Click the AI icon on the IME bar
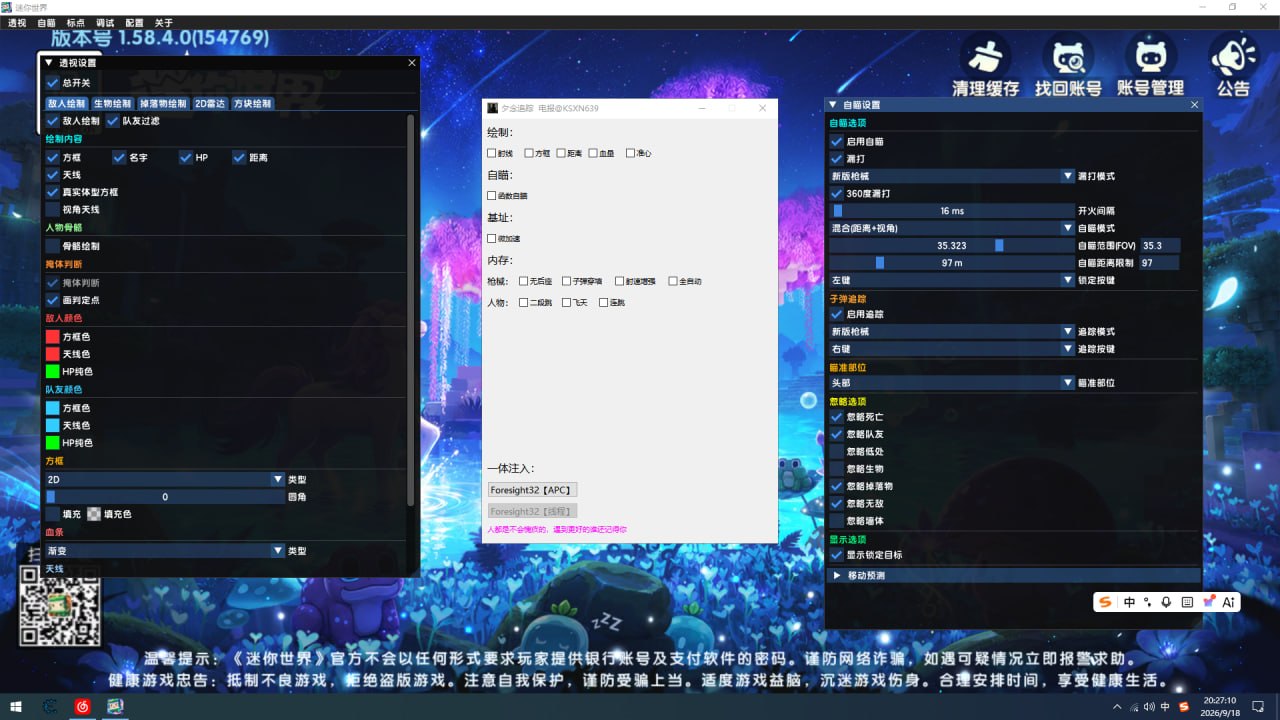The height and width of the screenshot is (720, 1280). 1229,602
